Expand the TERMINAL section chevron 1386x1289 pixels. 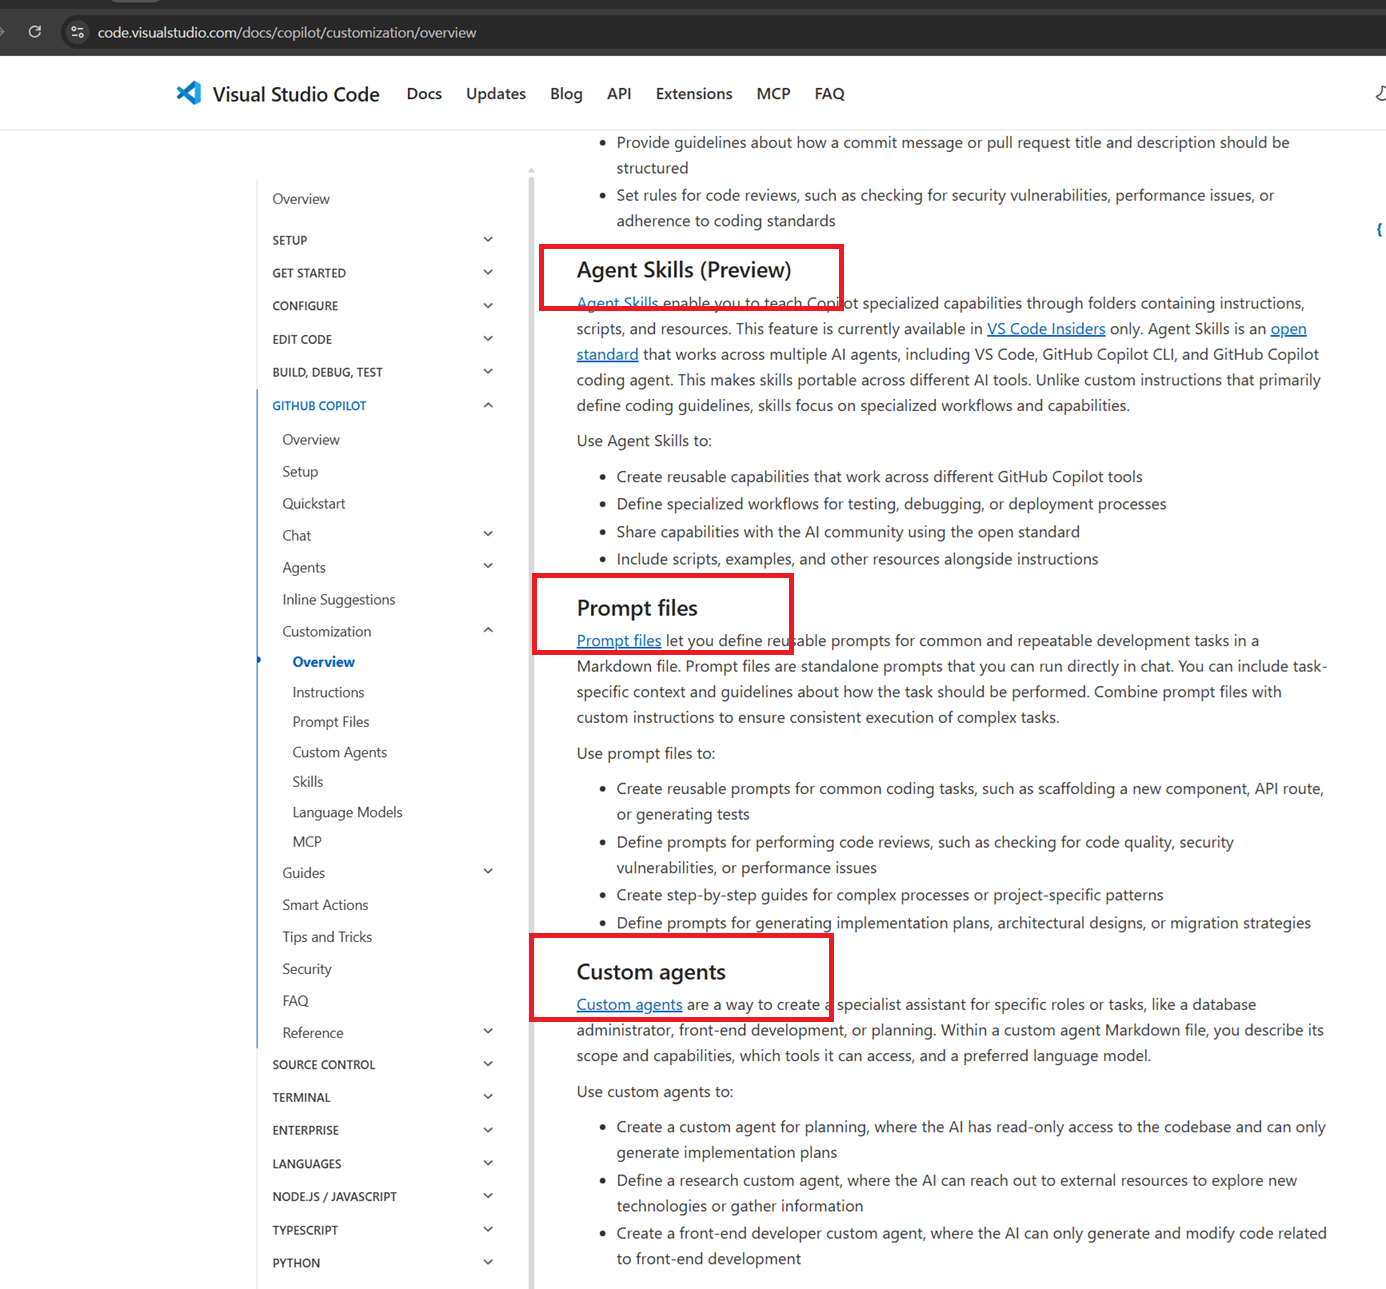tap(488, 1097)
